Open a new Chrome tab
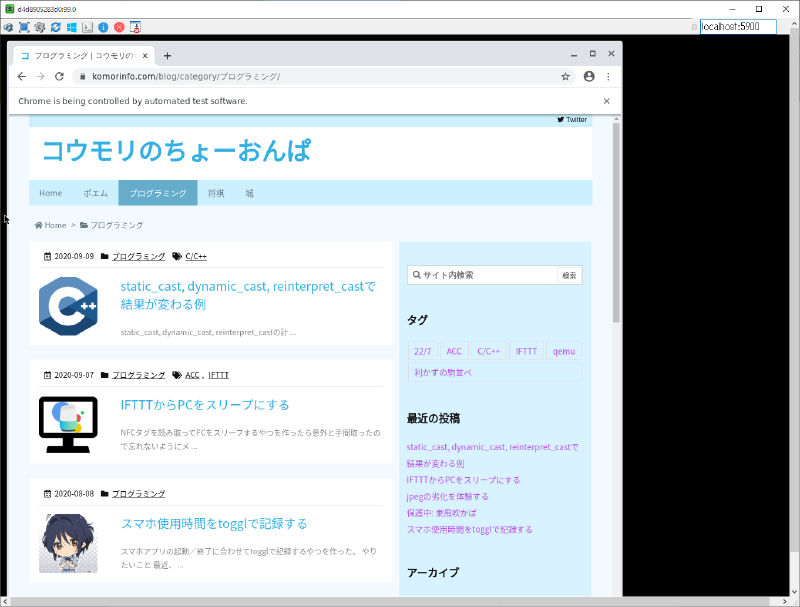The height and width of the screenshot is (607, 800). pyautogui.click(x=167, y=56)
